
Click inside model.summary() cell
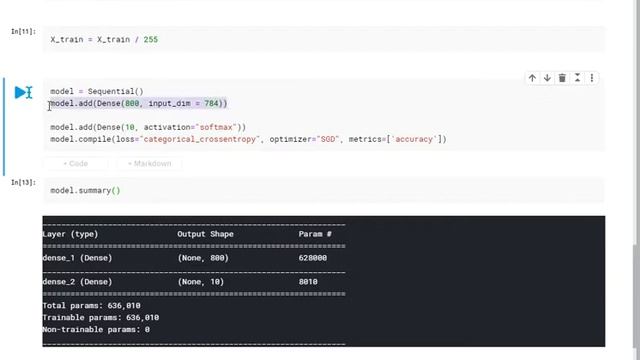coord(323,191)
